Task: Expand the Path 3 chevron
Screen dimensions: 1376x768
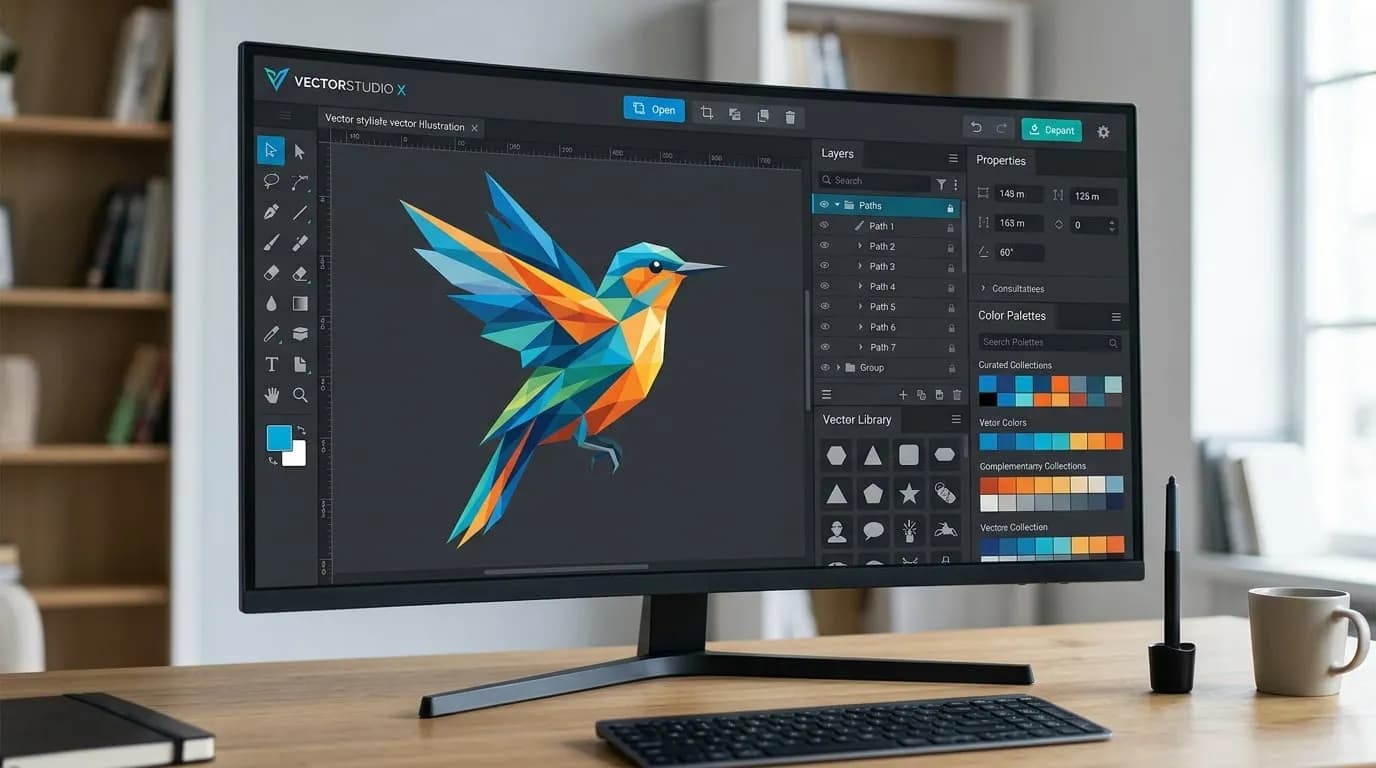Action: click(x=860, y=266)
